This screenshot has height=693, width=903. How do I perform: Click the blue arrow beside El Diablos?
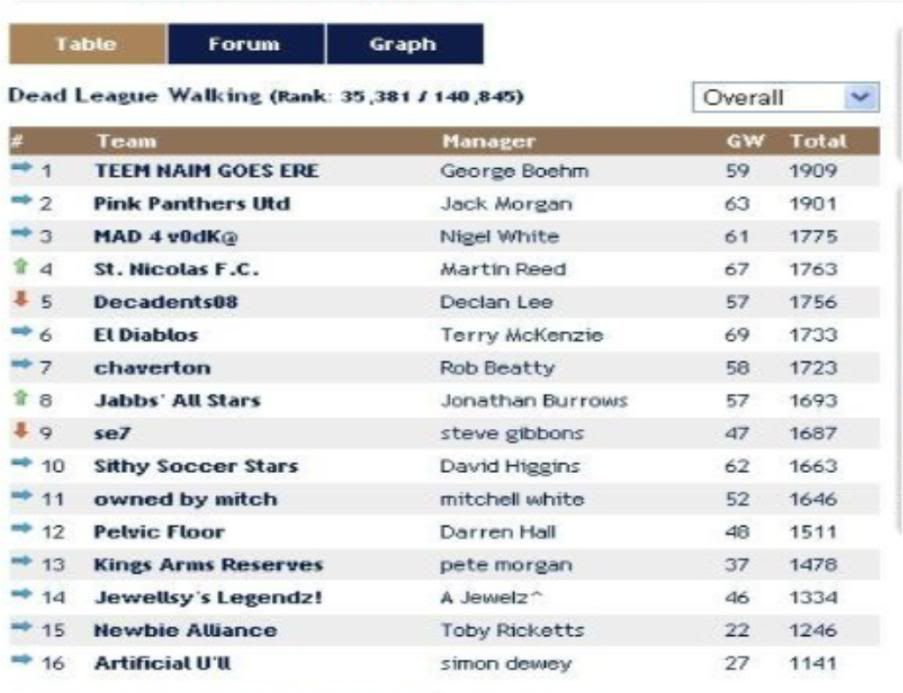(x=22, y=335)
